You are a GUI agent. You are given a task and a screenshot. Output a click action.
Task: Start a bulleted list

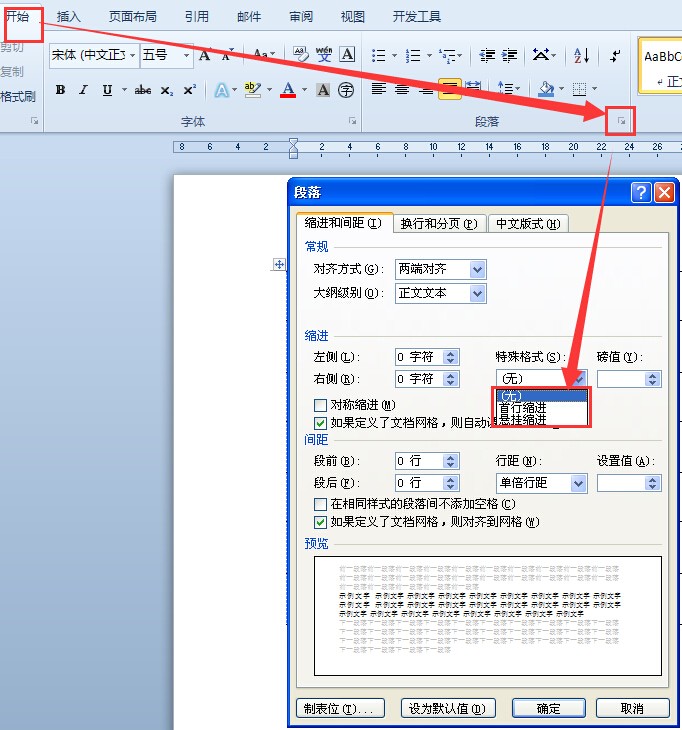coord(378,56)
